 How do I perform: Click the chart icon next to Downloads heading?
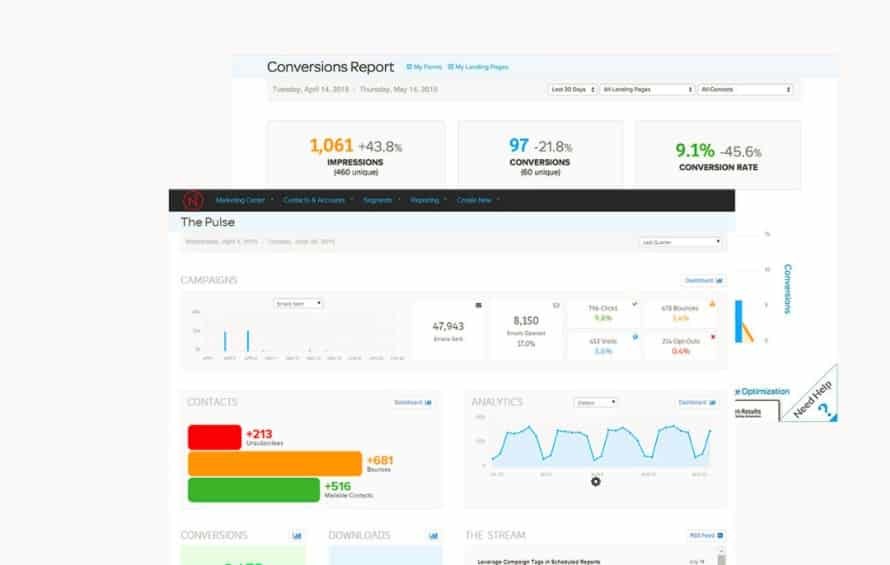[x=433, y=536]
